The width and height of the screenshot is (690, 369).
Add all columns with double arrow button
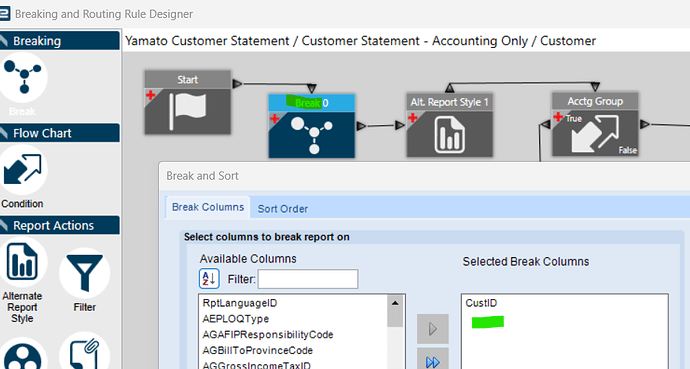(x=433, y=360)
